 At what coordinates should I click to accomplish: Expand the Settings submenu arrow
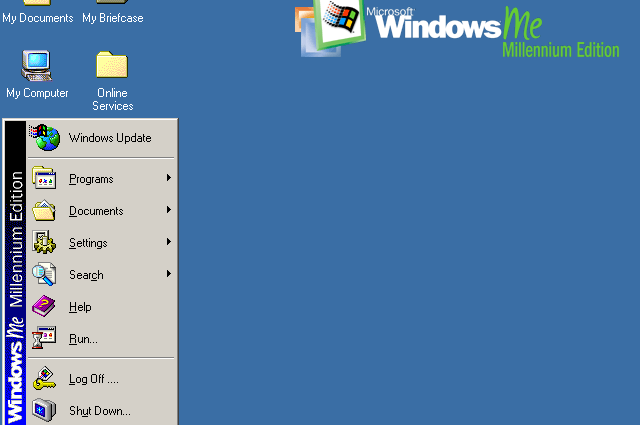tap(169, 242)
